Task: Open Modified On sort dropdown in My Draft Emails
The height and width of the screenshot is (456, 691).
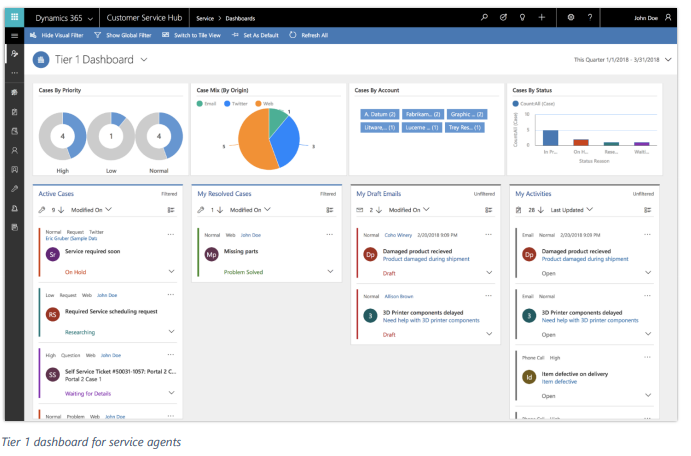Action: pyautogui.click(x=409, y=210)
